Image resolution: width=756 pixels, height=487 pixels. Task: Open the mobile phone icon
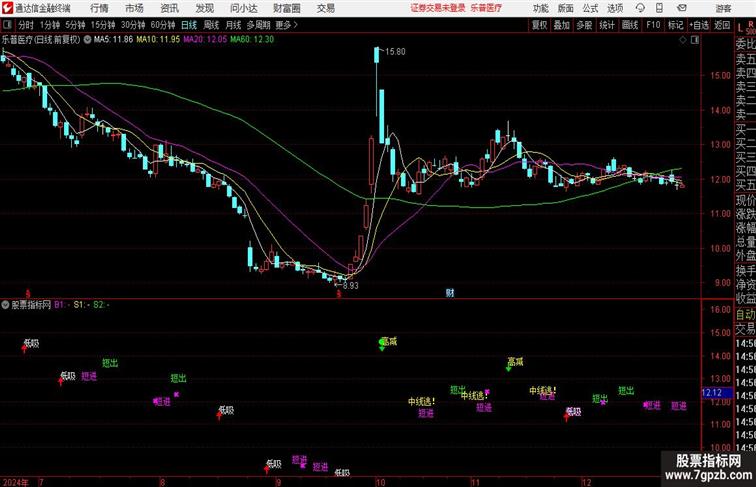tap(660, 8)
